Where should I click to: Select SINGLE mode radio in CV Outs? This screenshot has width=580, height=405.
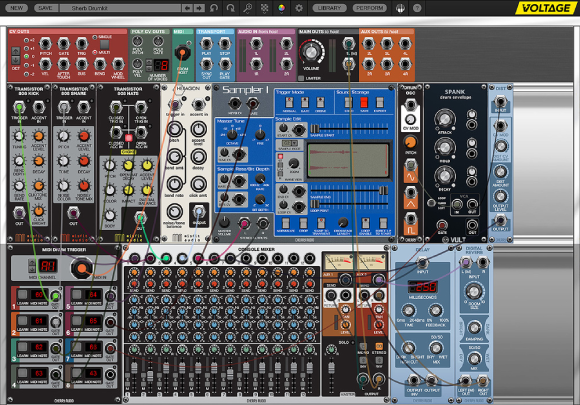(x=95, y=37)
